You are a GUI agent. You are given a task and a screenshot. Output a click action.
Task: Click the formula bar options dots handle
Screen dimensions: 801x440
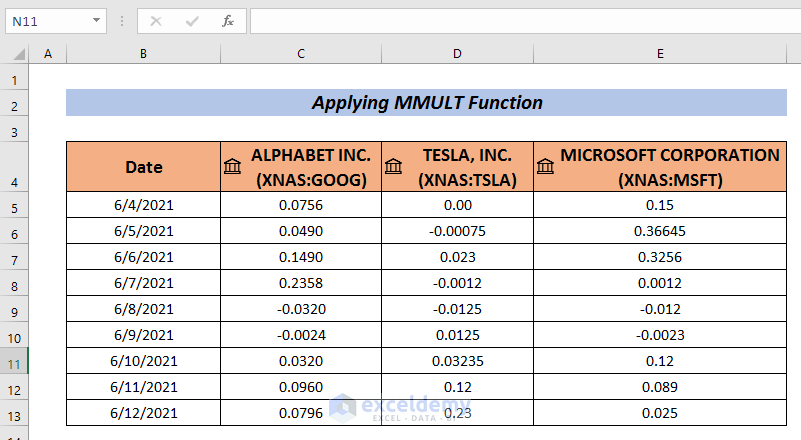[122, 21]
